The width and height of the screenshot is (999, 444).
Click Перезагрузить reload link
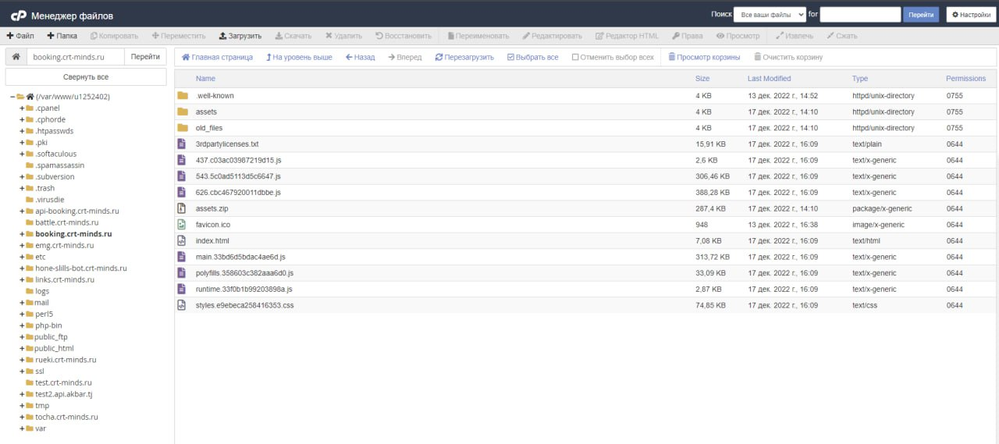pyautogui.click(x=464, y=57)
